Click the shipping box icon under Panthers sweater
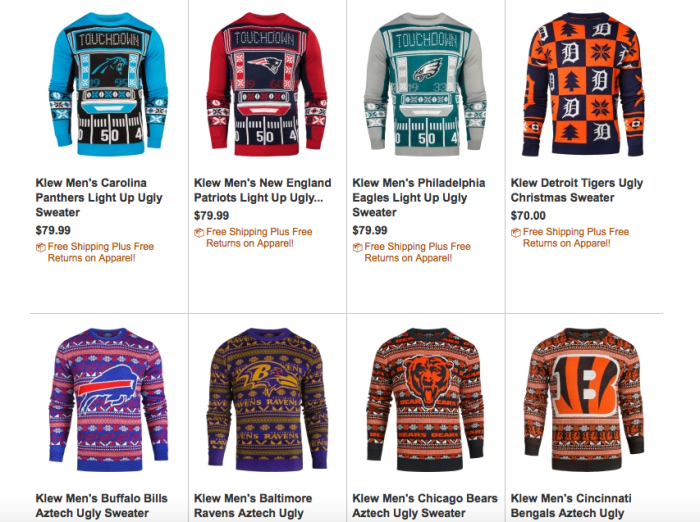The width and height of the screenshot is (700, 522). (41, 247)
